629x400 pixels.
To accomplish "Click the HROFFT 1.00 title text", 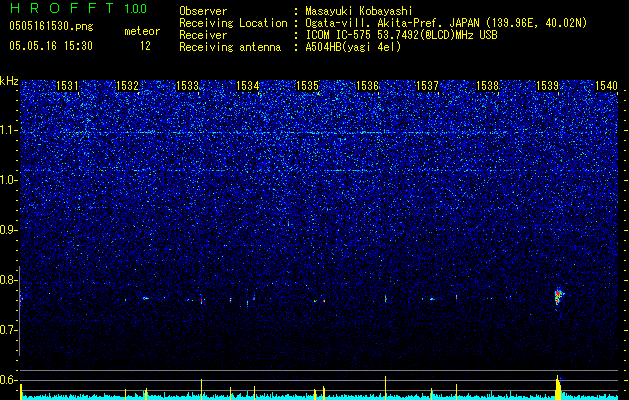I will coord(78,8).
